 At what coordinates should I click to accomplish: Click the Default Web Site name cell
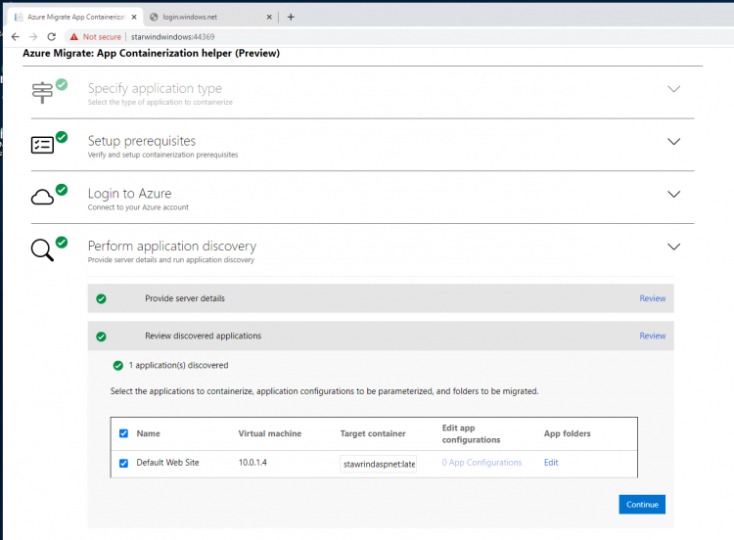pos(168,462)
